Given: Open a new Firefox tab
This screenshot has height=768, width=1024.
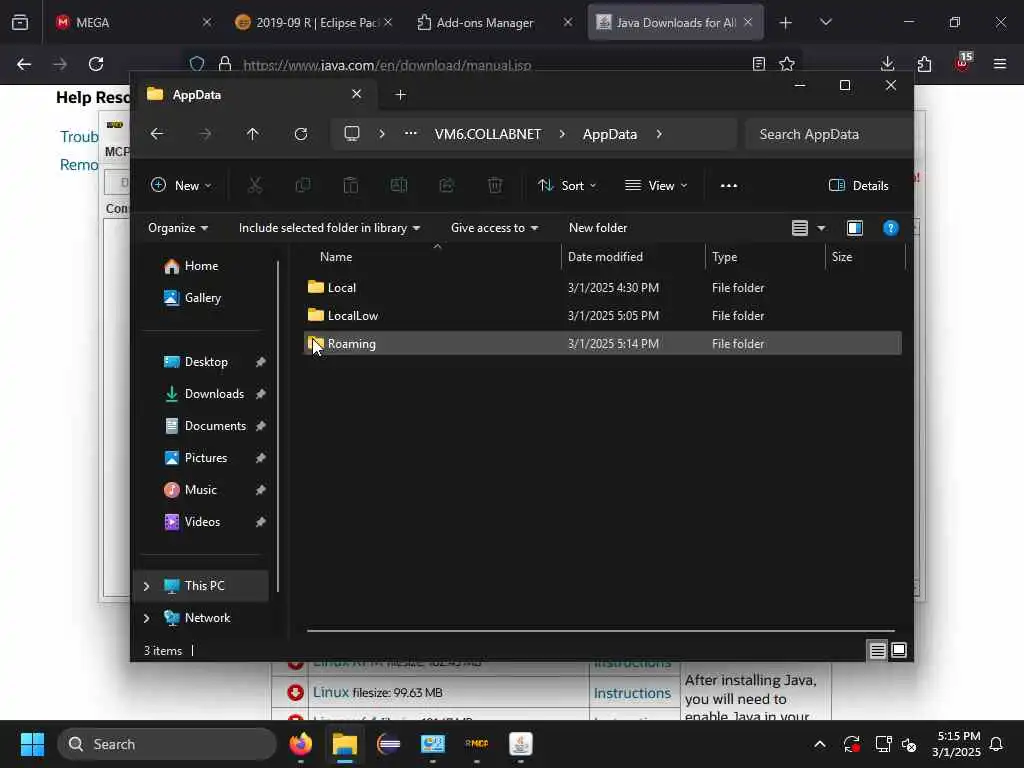Looking at the screenshot, I should click(786, 22).
